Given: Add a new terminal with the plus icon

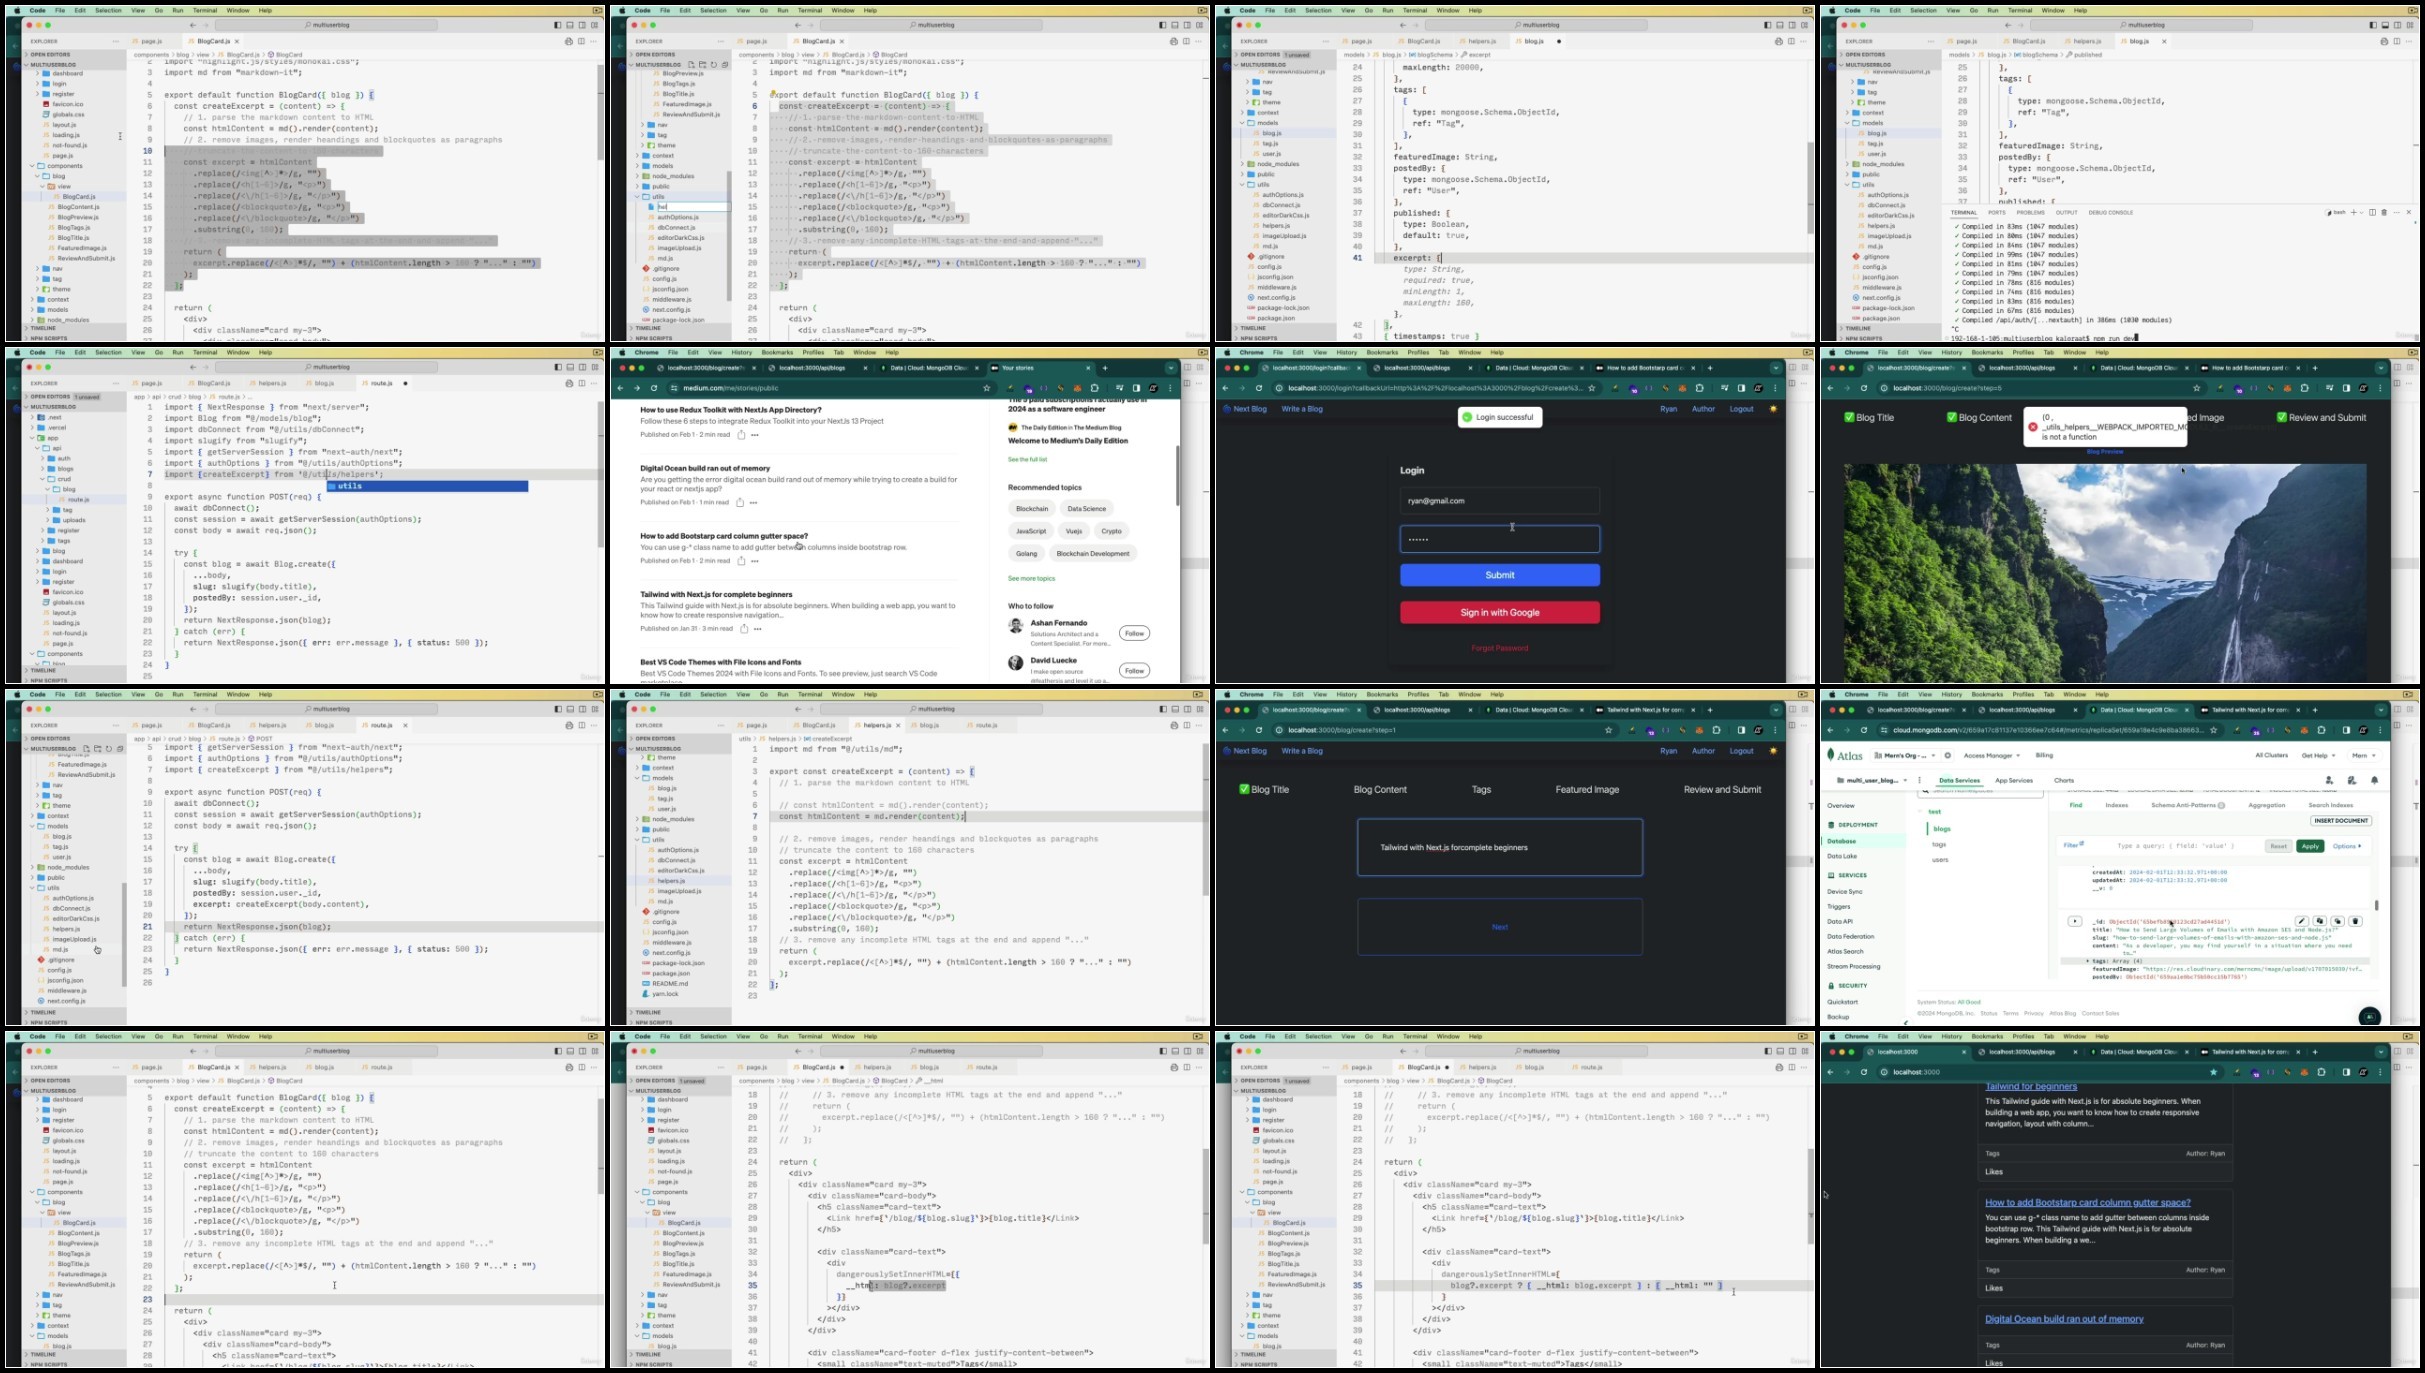Looking at the screenshot, I should pos(2354,212).
